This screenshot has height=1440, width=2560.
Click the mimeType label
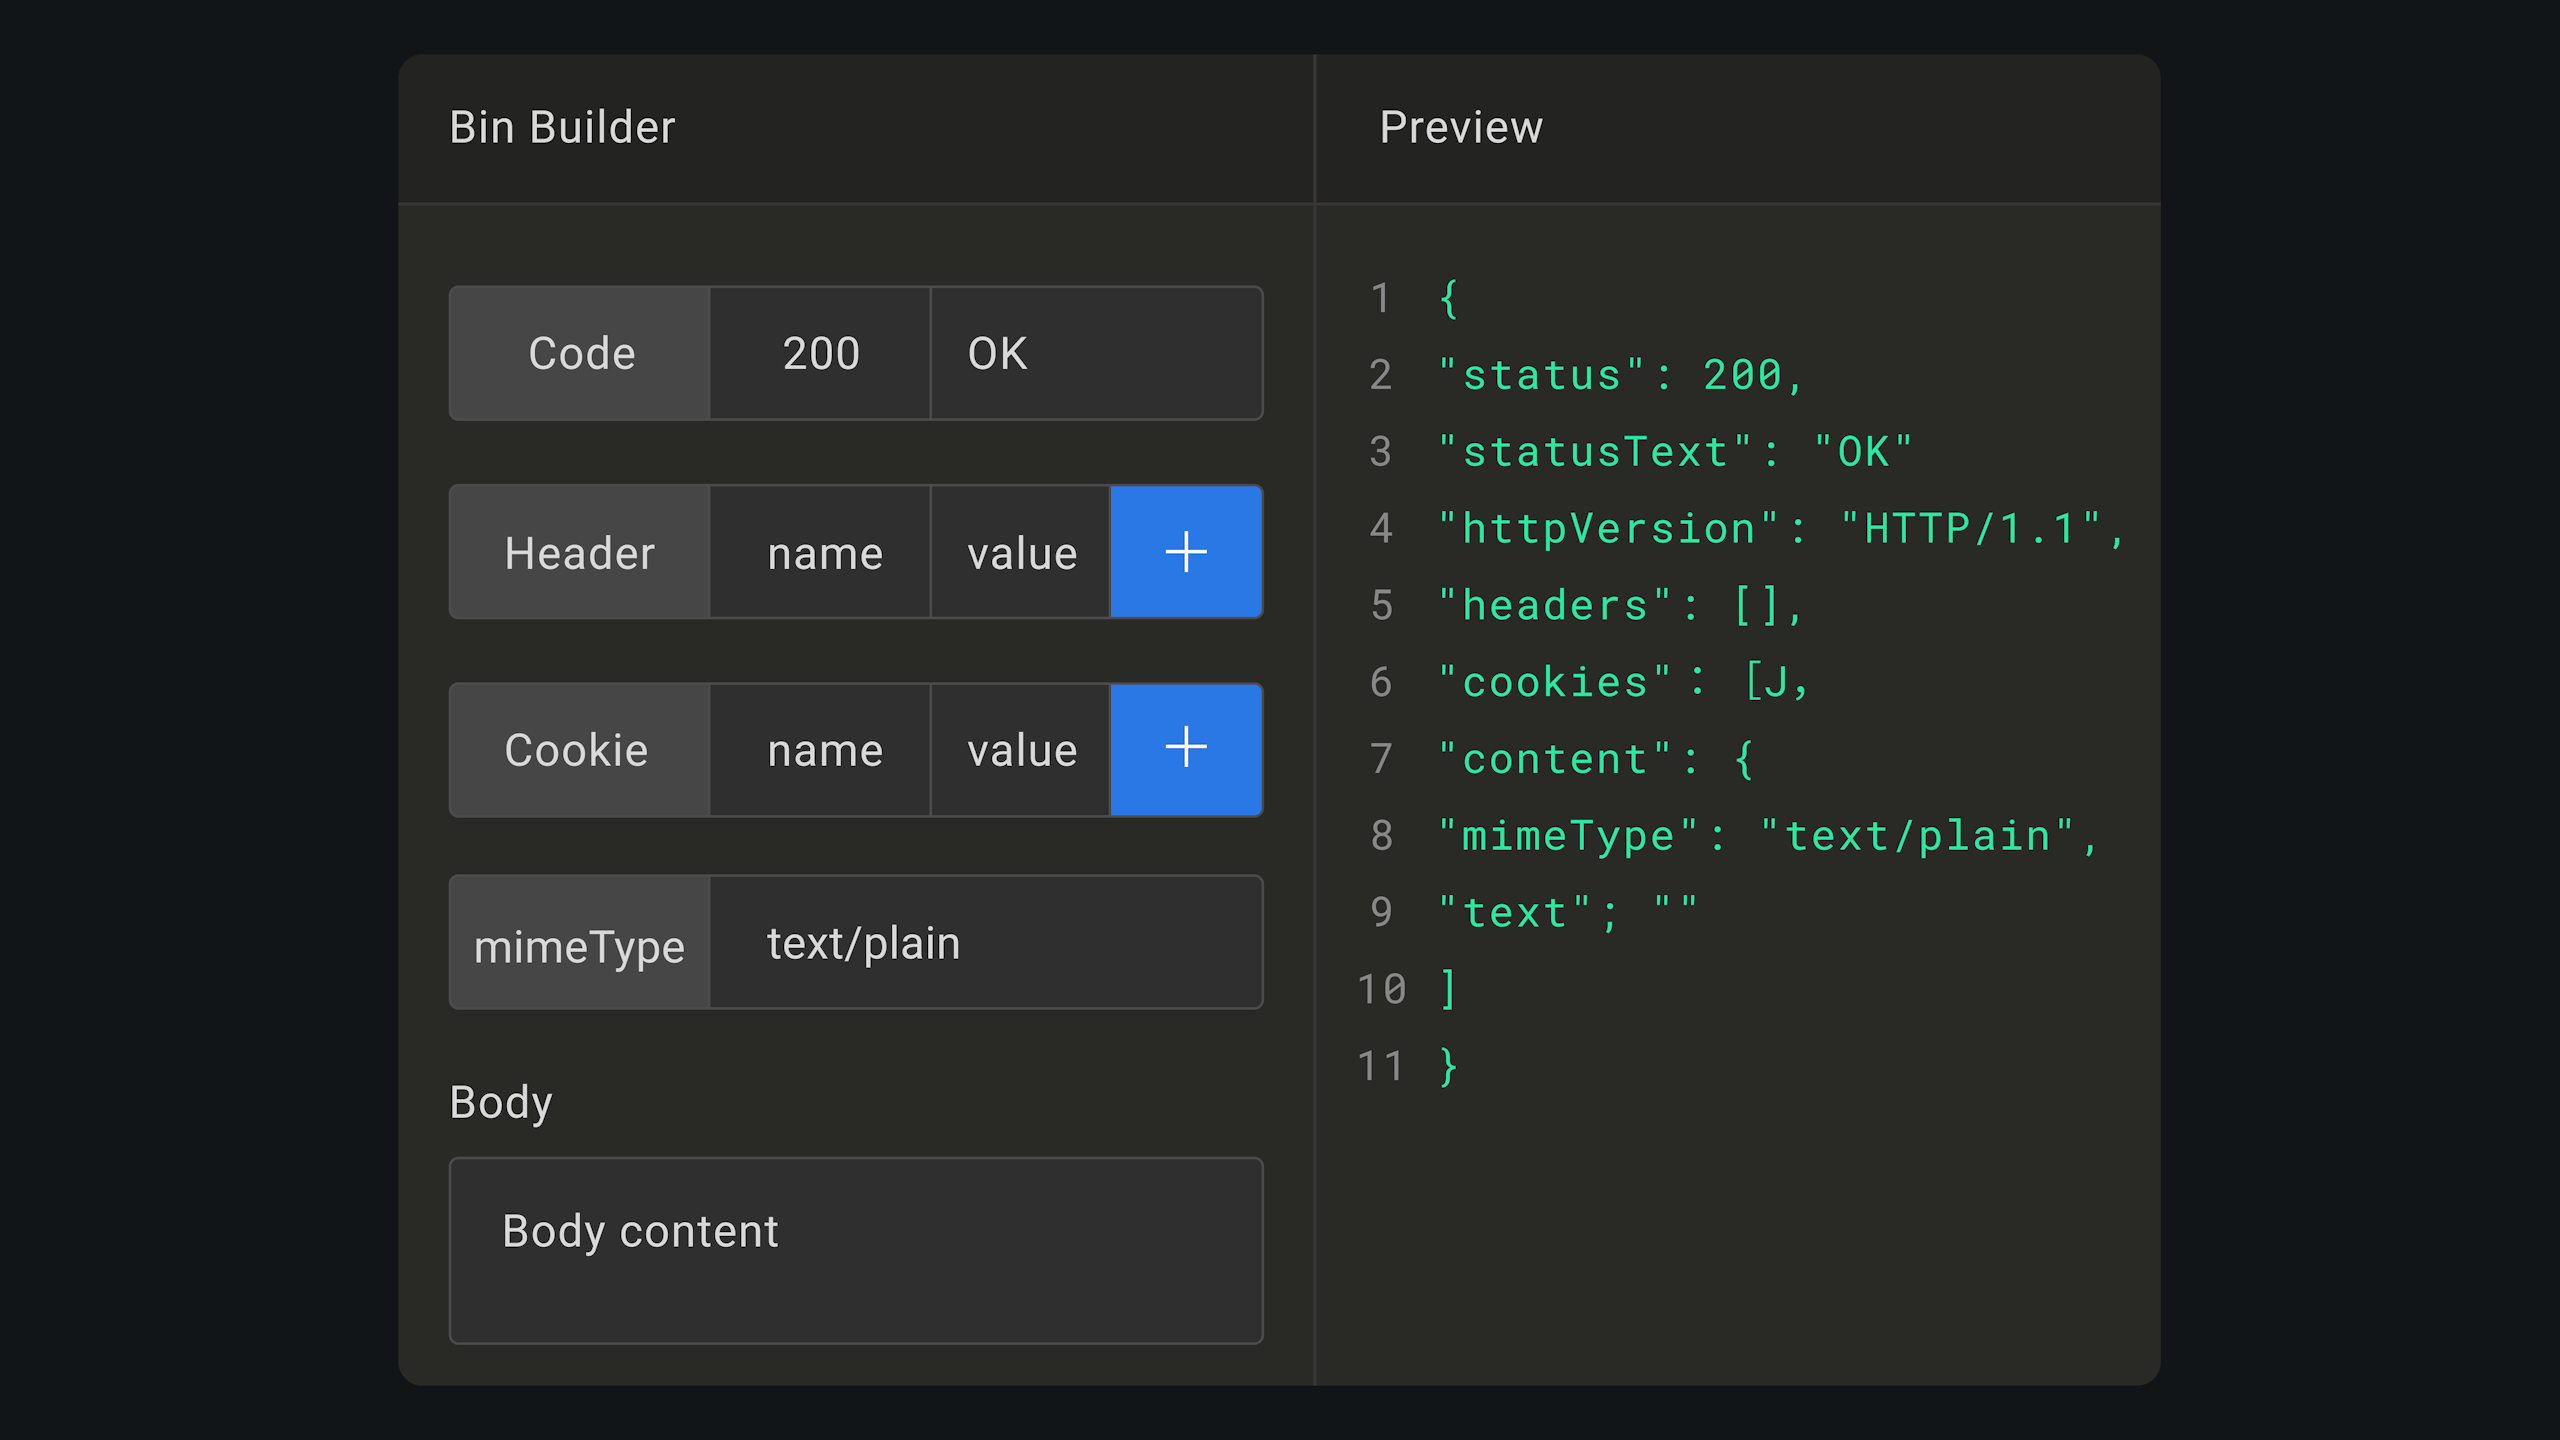[580, 945]
